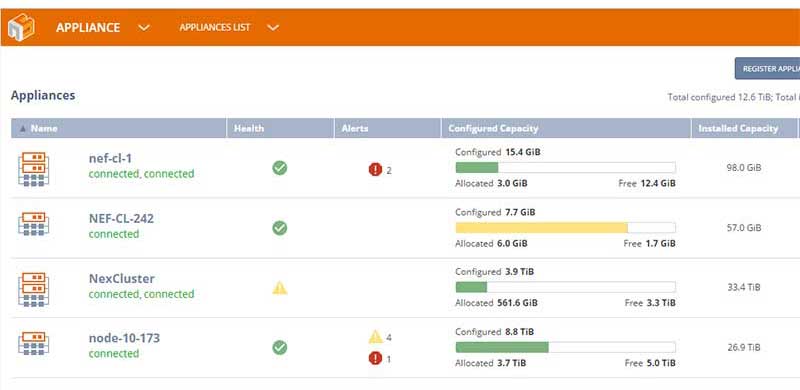Click the 'Configured 15.4 GiB' value

(497, 152)
